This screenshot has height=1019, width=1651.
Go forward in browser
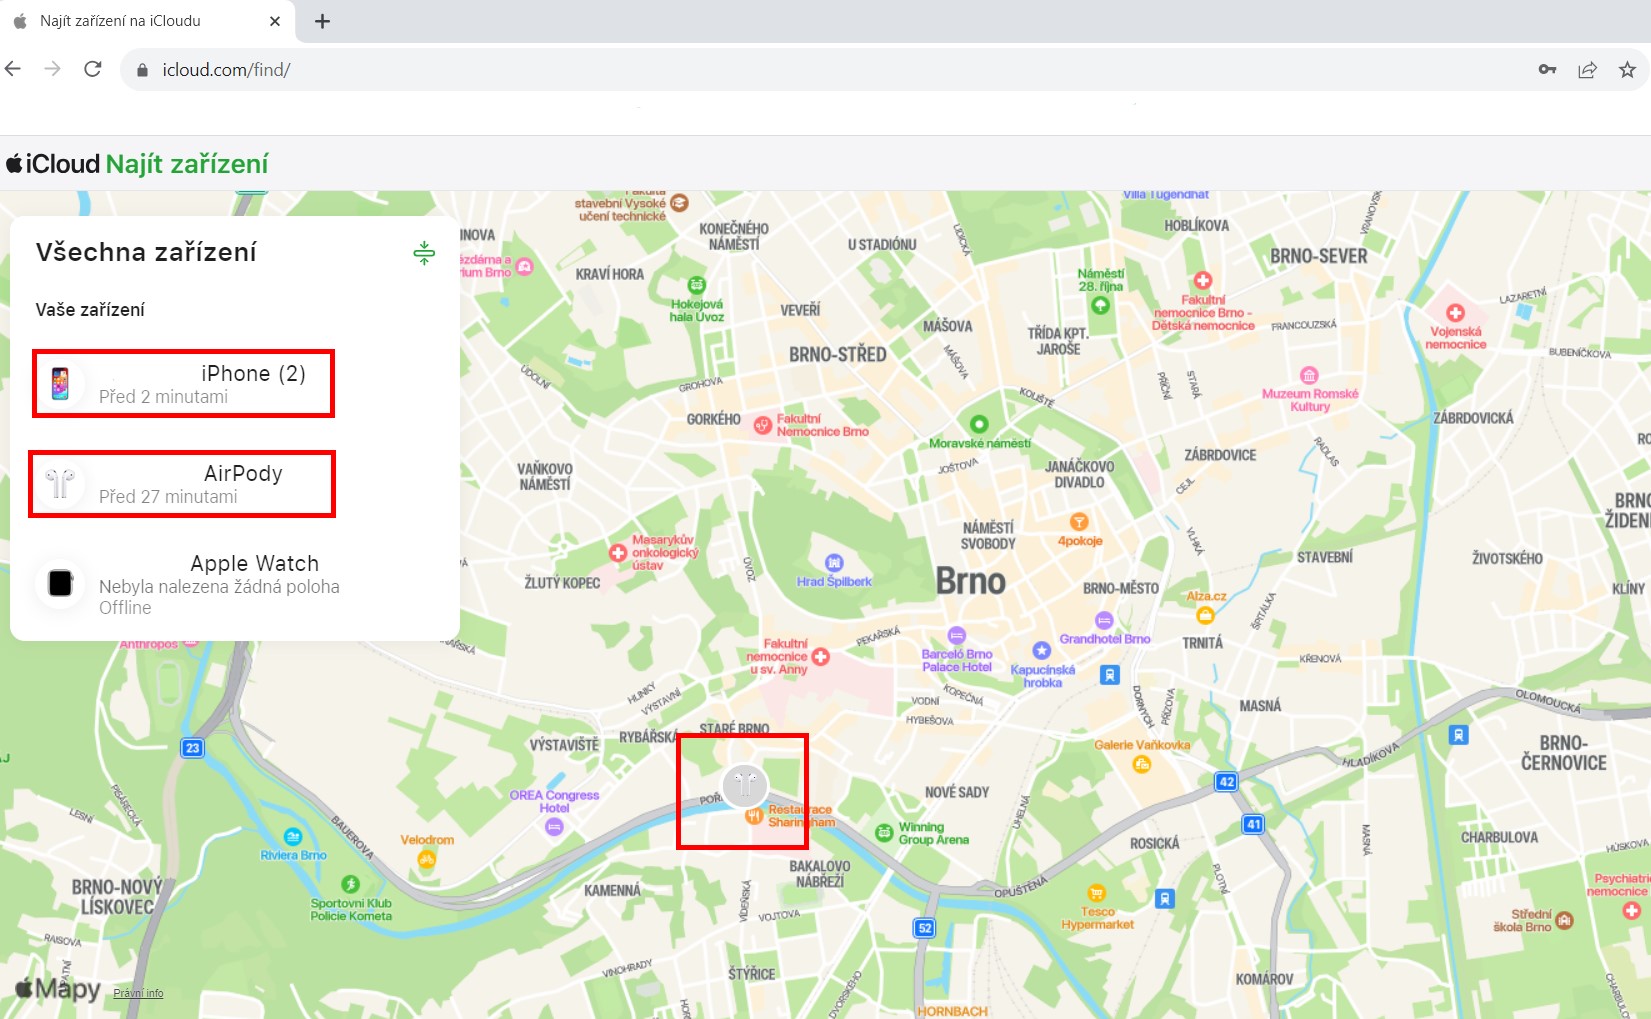(53, 69)
